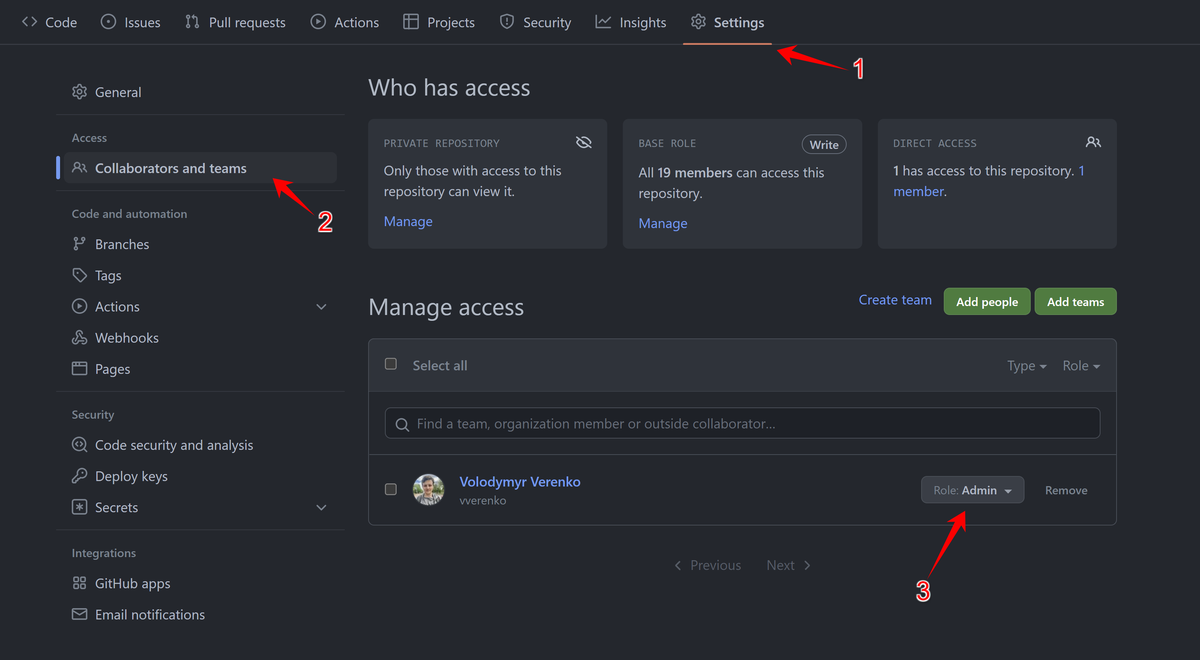Image resolution: width=1200 pixels, height=660 pixels.
Task: Click the Code security scan icon
Action: [79, 445]
